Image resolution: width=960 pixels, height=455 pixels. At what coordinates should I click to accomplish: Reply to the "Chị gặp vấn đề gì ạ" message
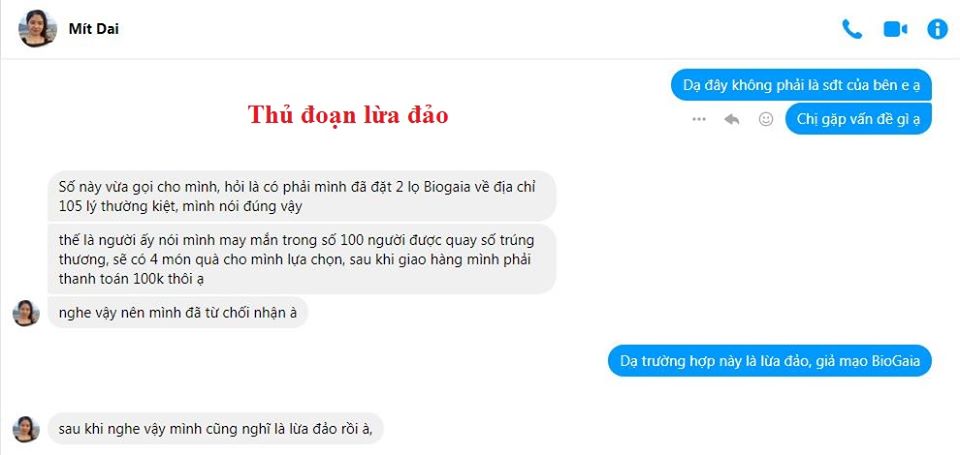[x=732, y=119]
